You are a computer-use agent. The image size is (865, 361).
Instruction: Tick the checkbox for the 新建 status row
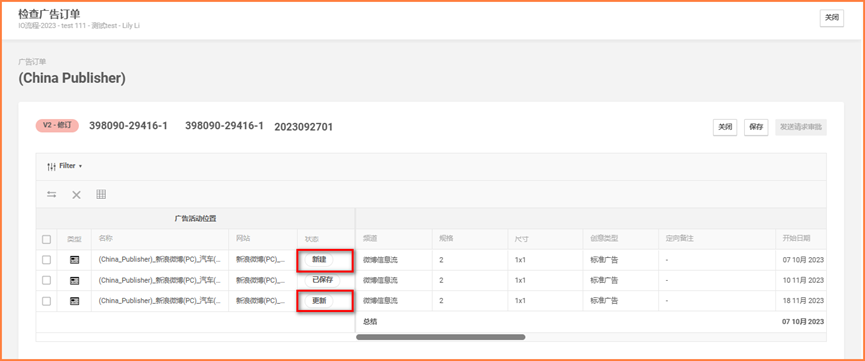click(x=46, y=260)
